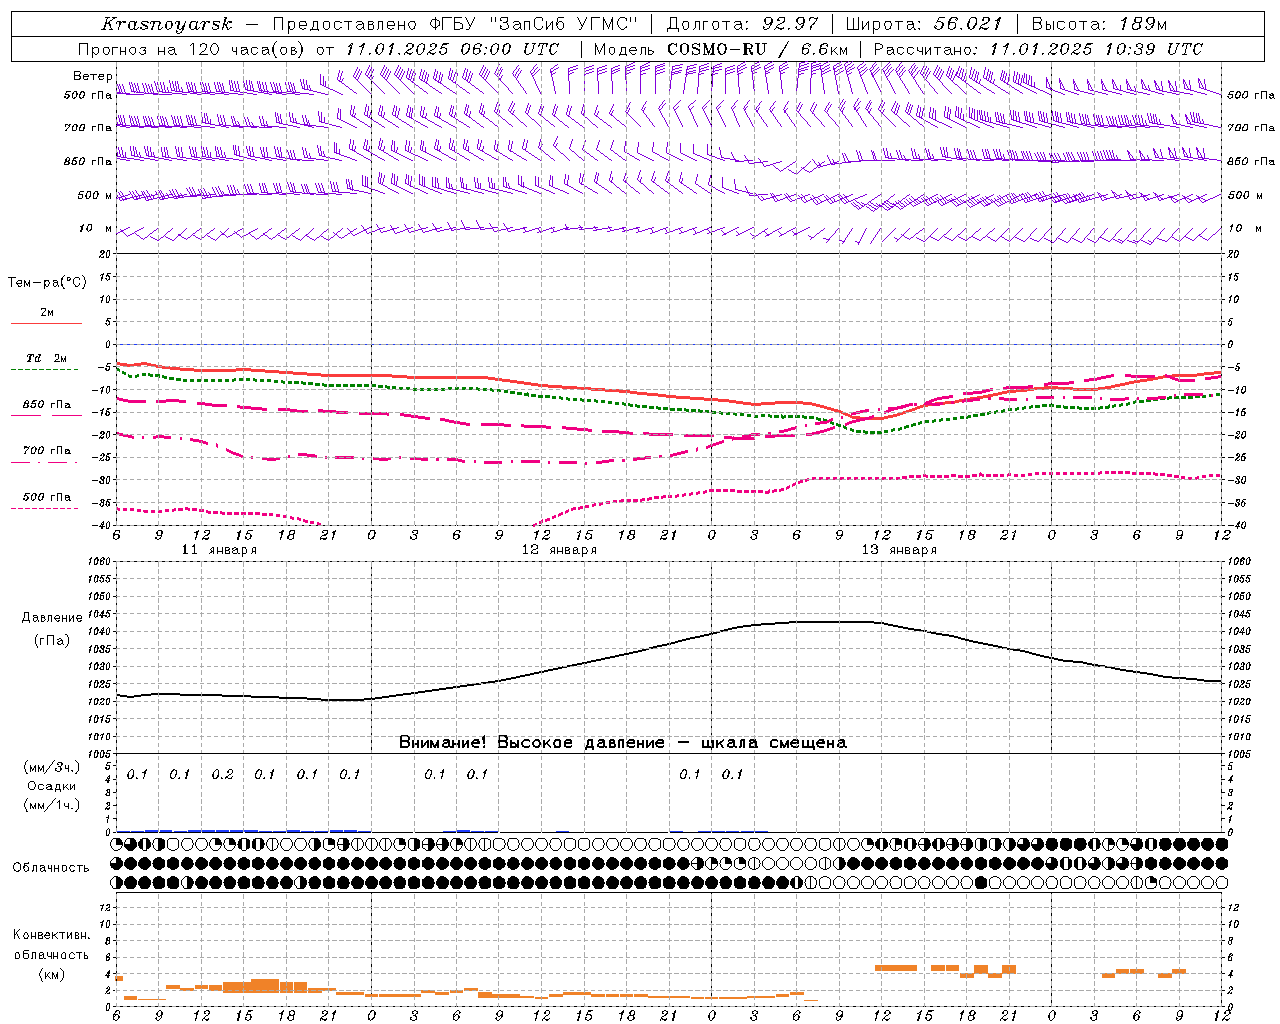This screenshot has width=1280, height=1024.
Task: Click the warning 'Внимание! Высокое давление — шкала смещена'
Action: [x=623, y=743]
